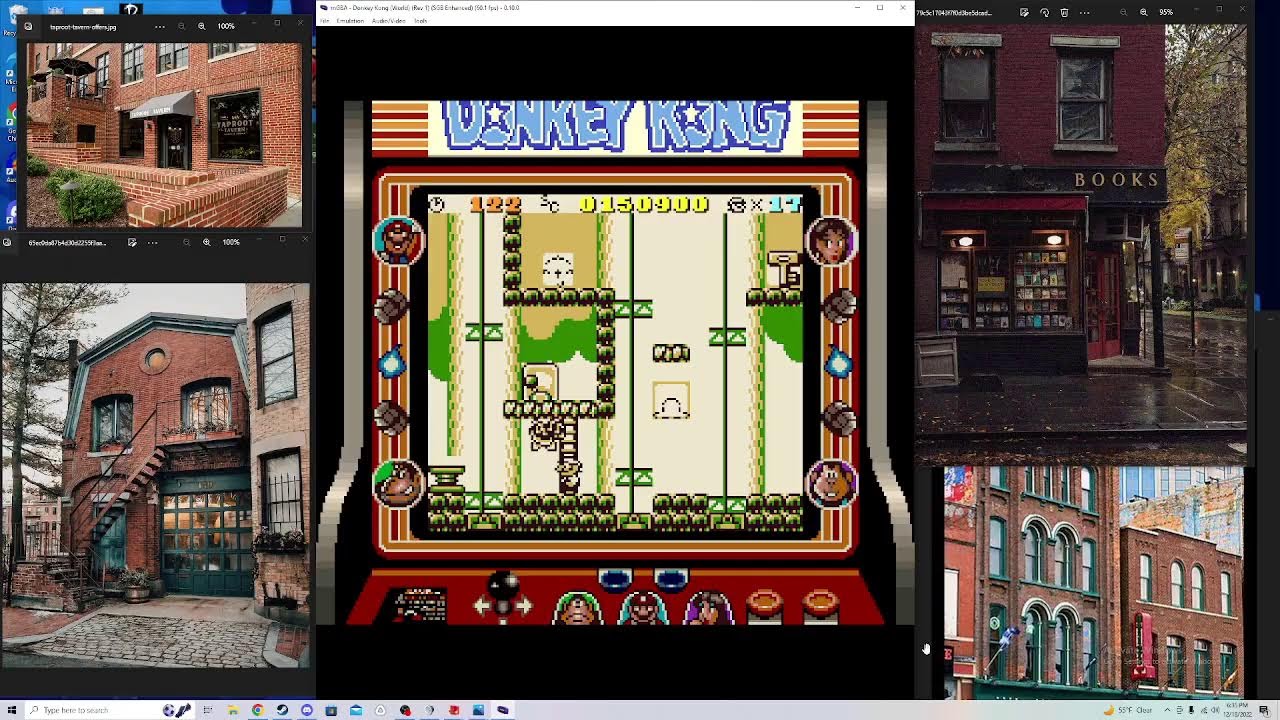Open Photos app from the taskbar
Image resolution: width=1280 pixels, height=720 pixels.
pos(478,710)
